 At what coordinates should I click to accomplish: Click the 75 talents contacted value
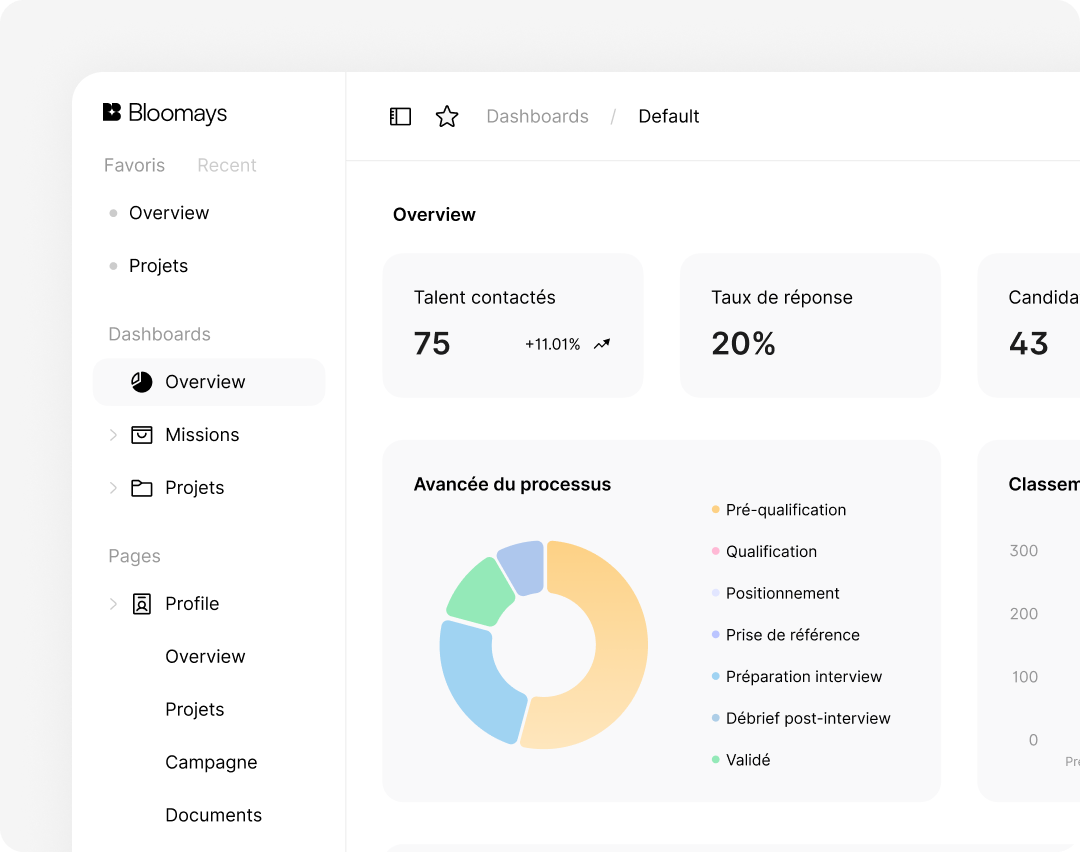point(432,343)
